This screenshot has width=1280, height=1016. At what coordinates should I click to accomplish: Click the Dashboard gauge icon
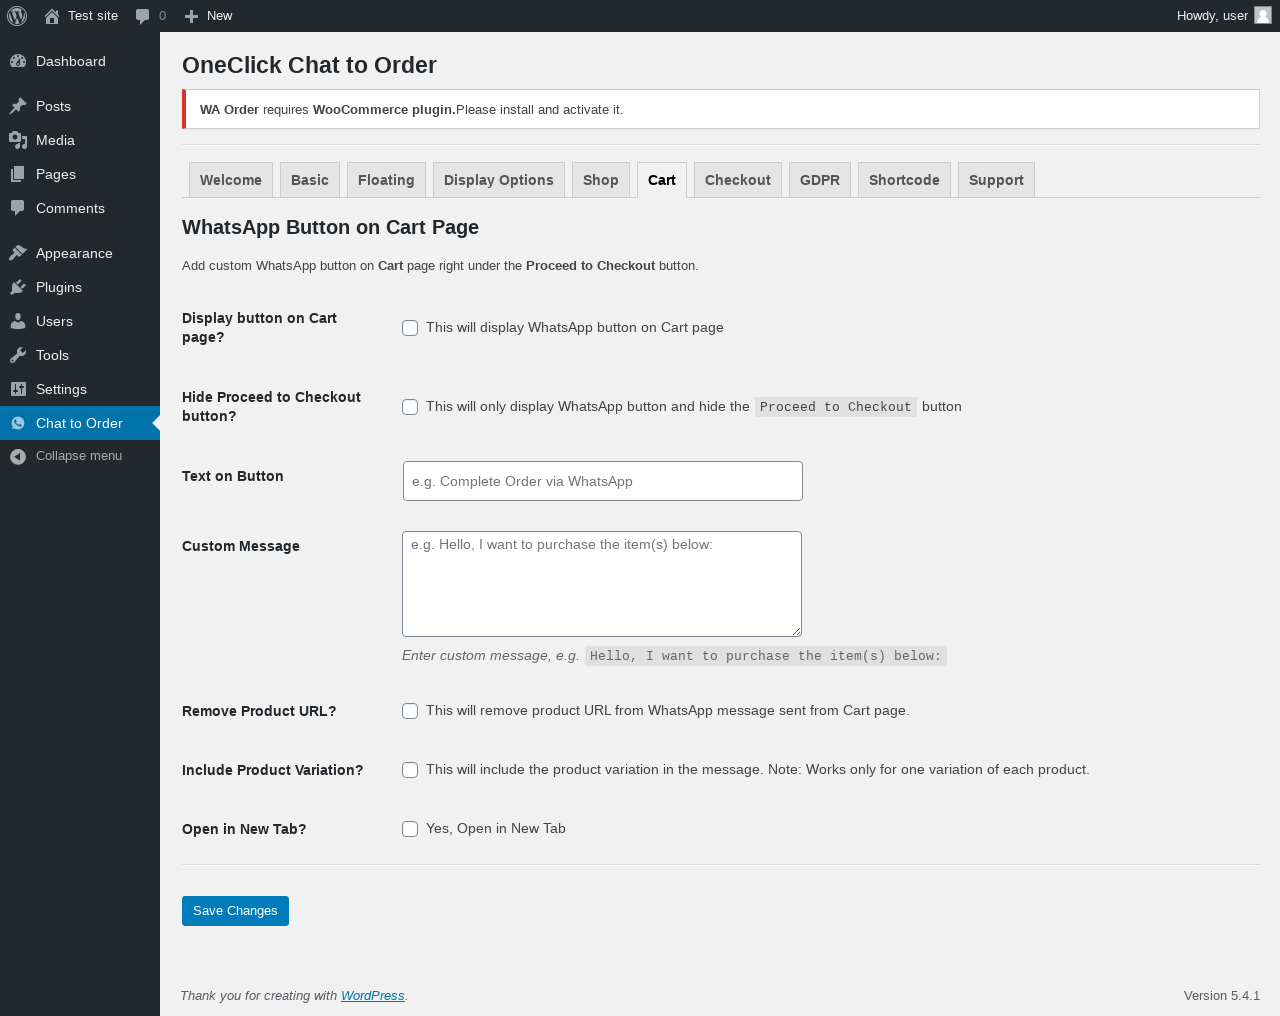tap(18, 61)
